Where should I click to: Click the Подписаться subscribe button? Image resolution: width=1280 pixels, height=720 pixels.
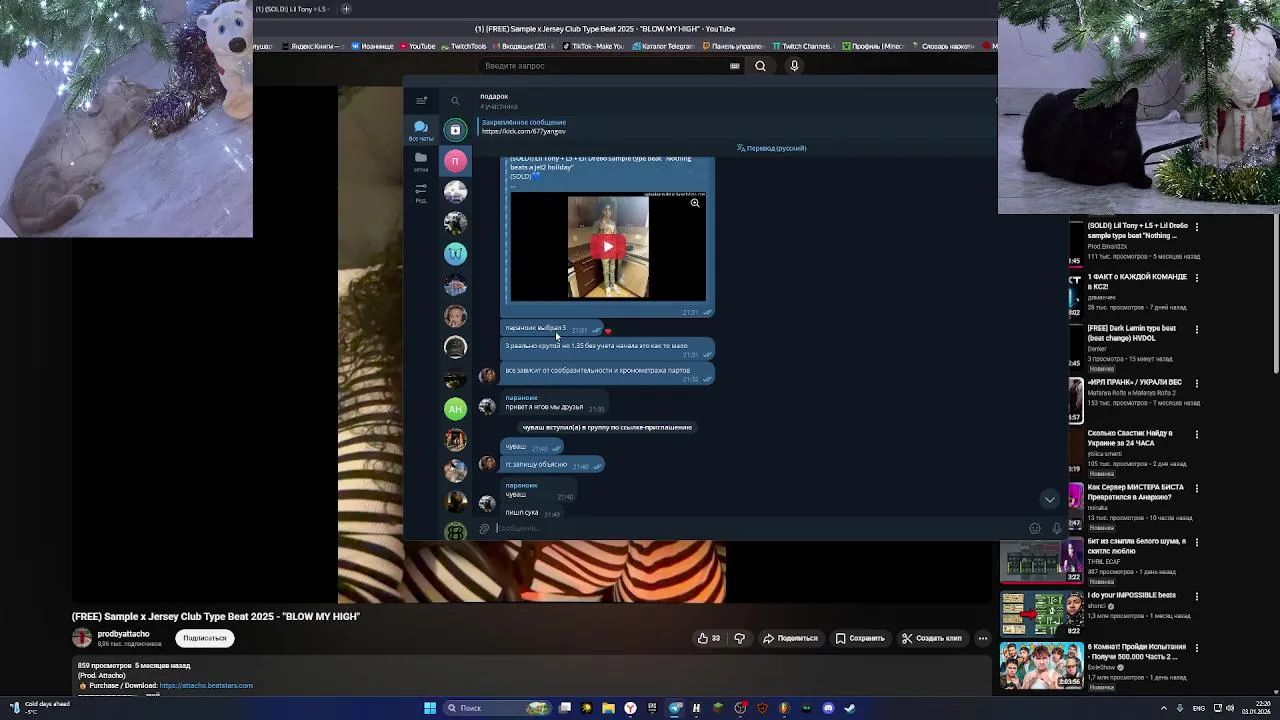pyautogui.click(x=205, y=638)
